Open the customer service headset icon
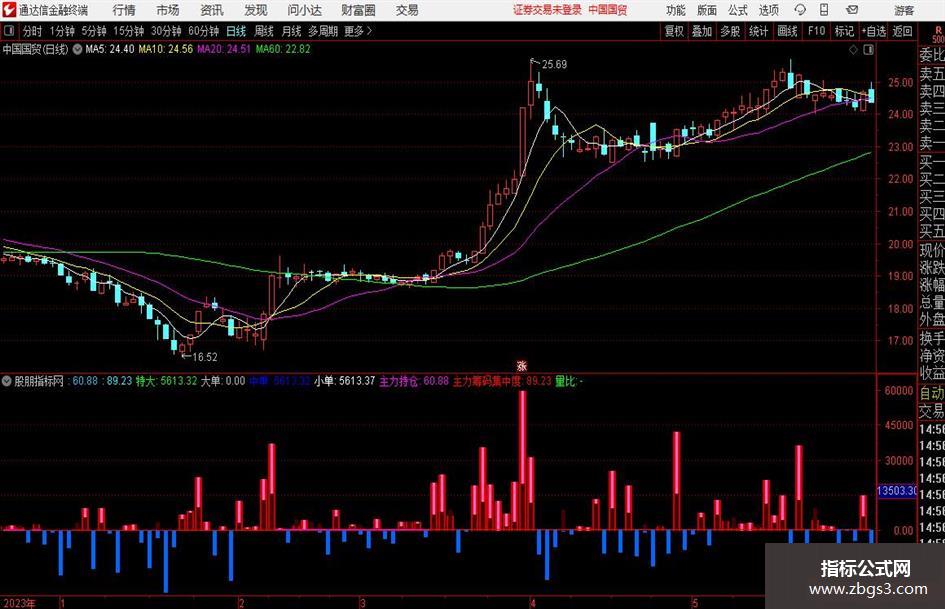945x609 pixels. click(x=800, y=10)
